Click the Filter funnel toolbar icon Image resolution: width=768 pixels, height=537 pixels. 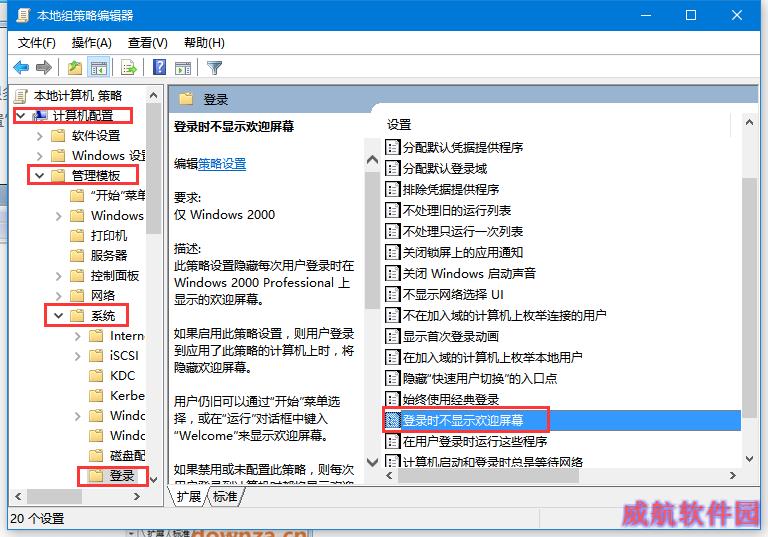(x=215, y=67)
